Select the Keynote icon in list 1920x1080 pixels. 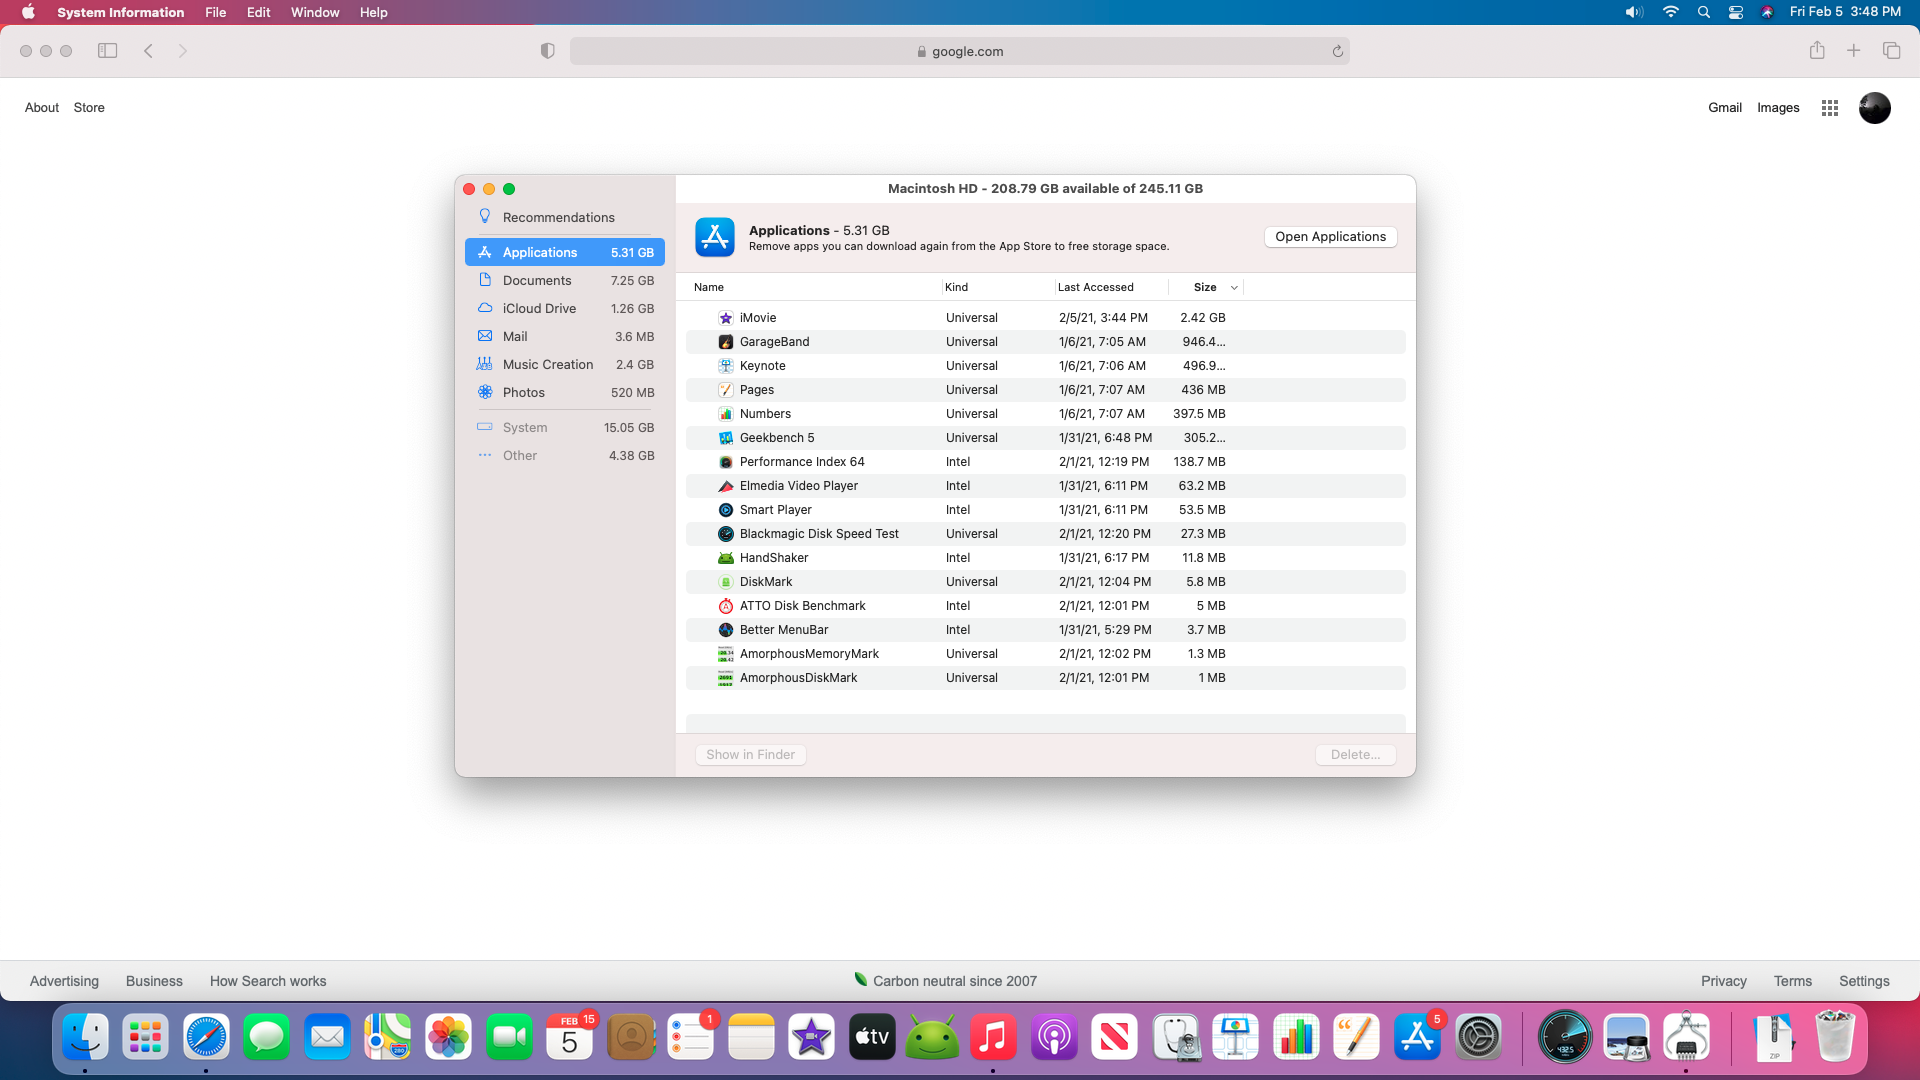(726, 365)
